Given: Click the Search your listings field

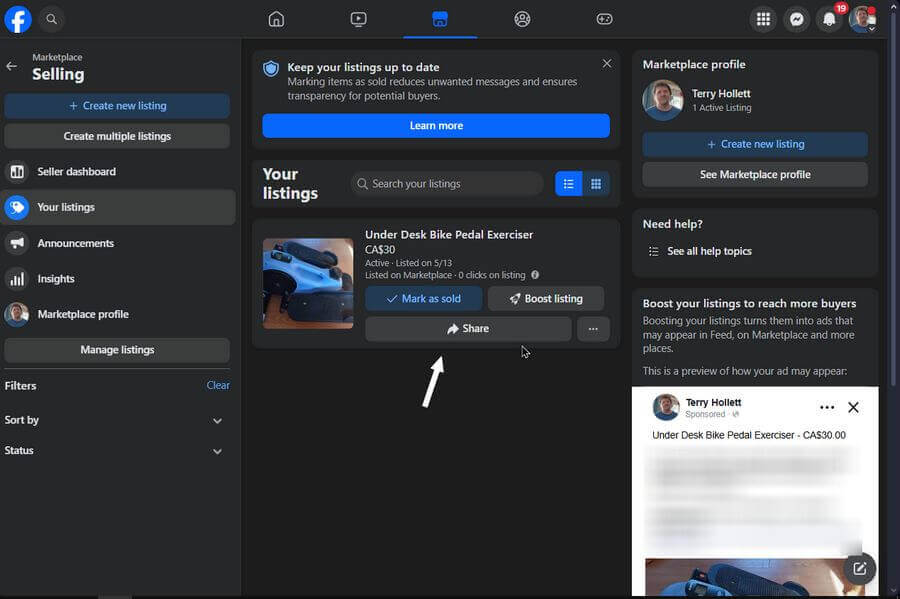Looking at the screenshot, I should pyautogui.click(x=447, y=184).
